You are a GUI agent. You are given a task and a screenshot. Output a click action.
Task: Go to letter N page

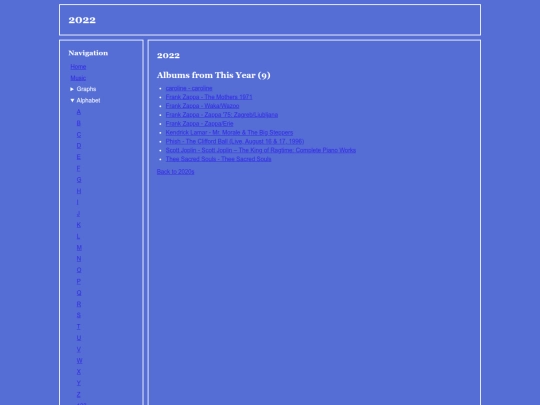[x=79, y=259]
